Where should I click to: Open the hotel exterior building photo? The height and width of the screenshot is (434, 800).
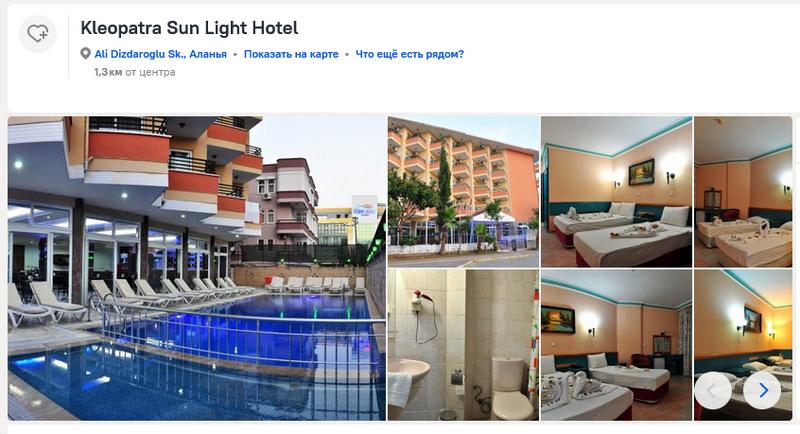(x=463, y=192)
